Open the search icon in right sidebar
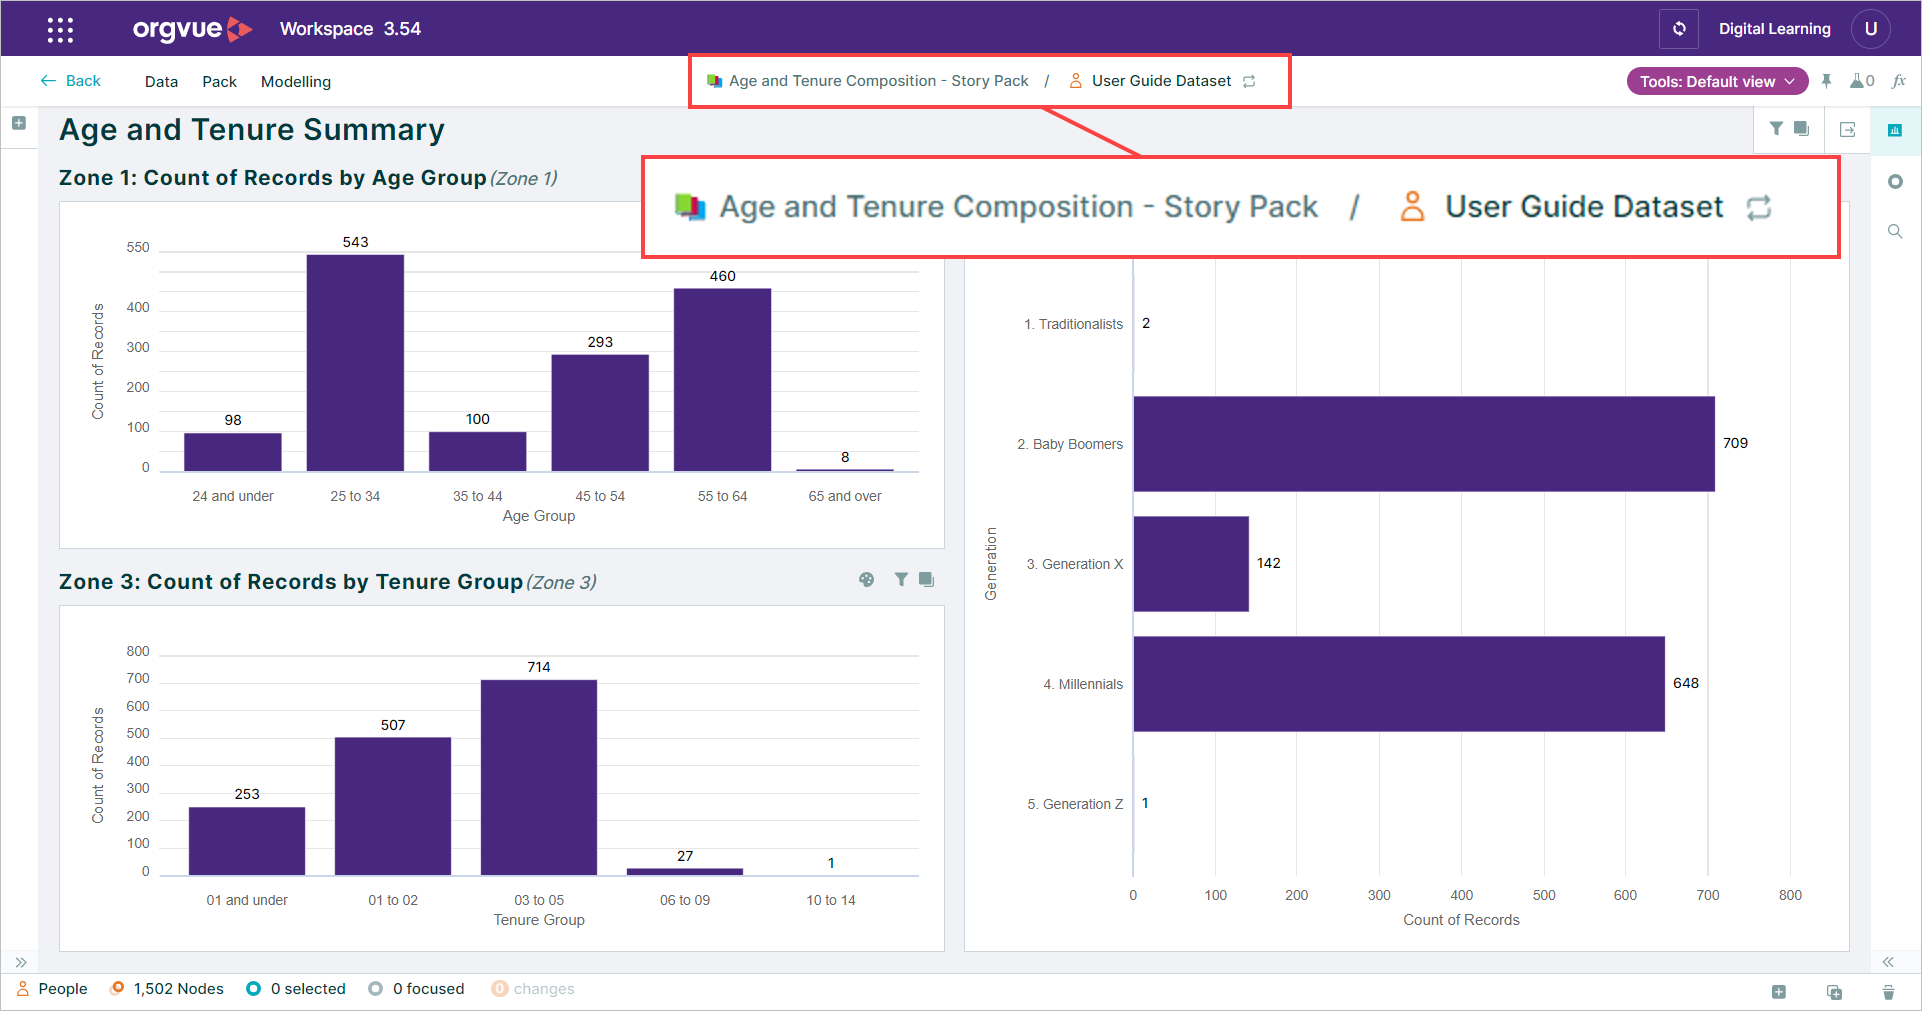This screenshot has width=1922, height=1011. 1894,231
